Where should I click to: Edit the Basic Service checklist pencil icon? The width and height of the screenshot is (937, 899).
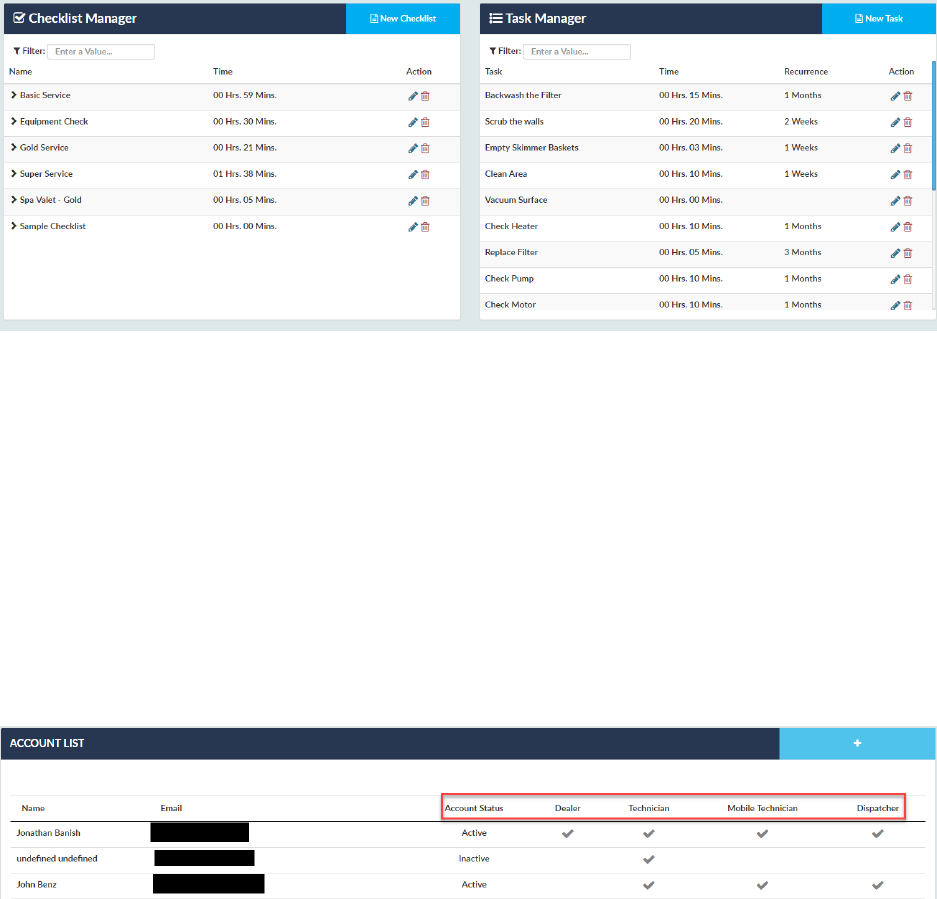[x=412, y=96]
